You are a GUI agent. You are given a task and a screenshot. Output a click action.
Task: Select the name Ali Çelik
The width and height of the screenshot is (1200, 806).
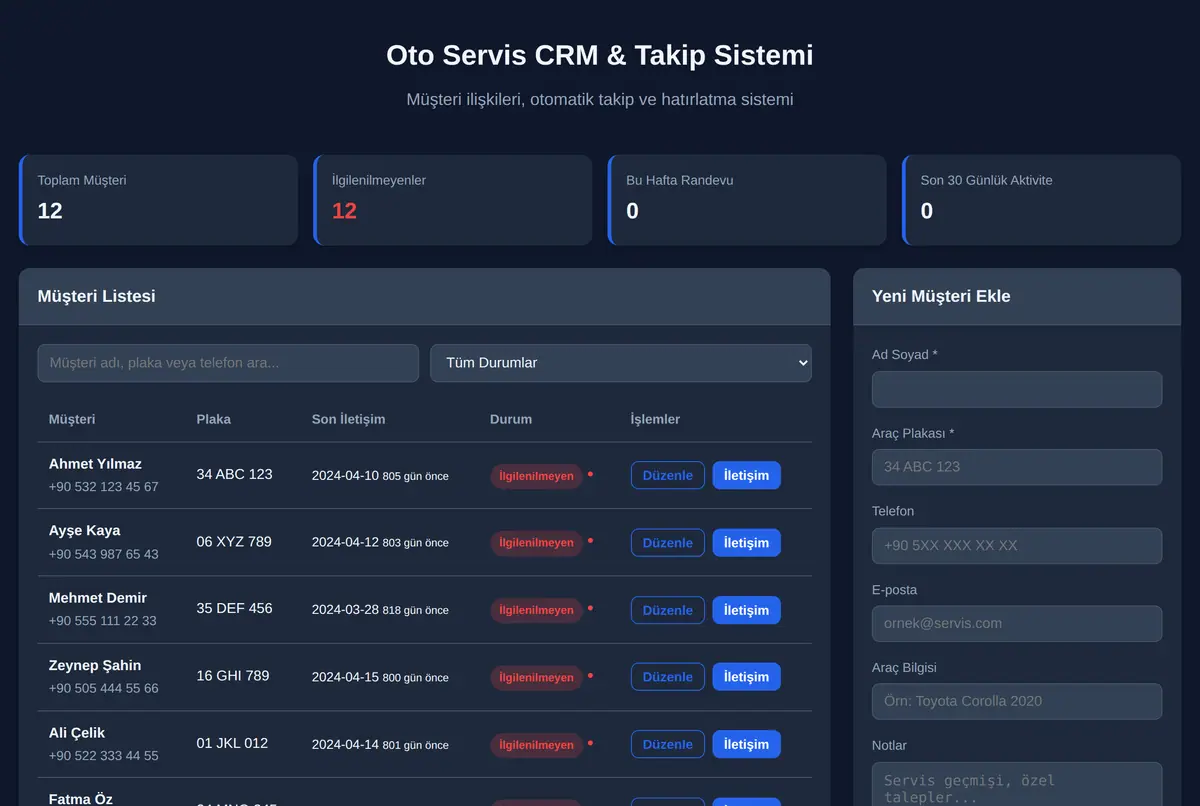[77, 733]
